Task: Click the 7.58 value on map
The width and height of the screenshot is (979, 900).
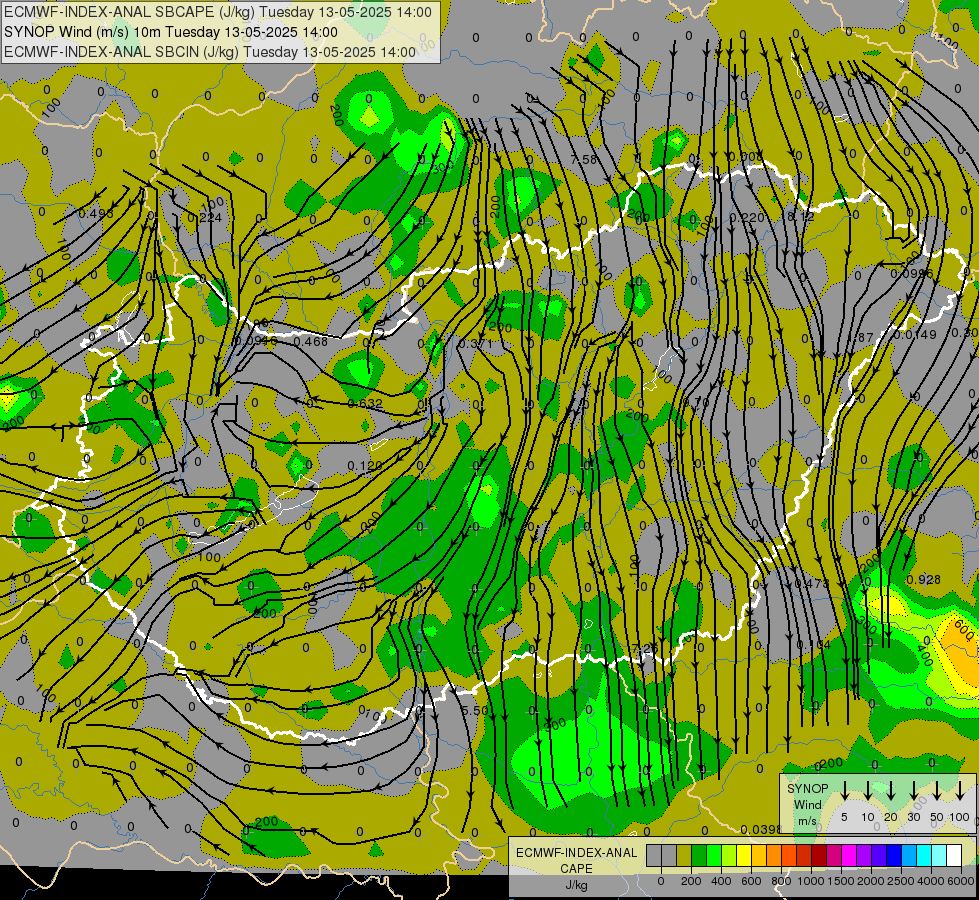Action: coord(584,160)
